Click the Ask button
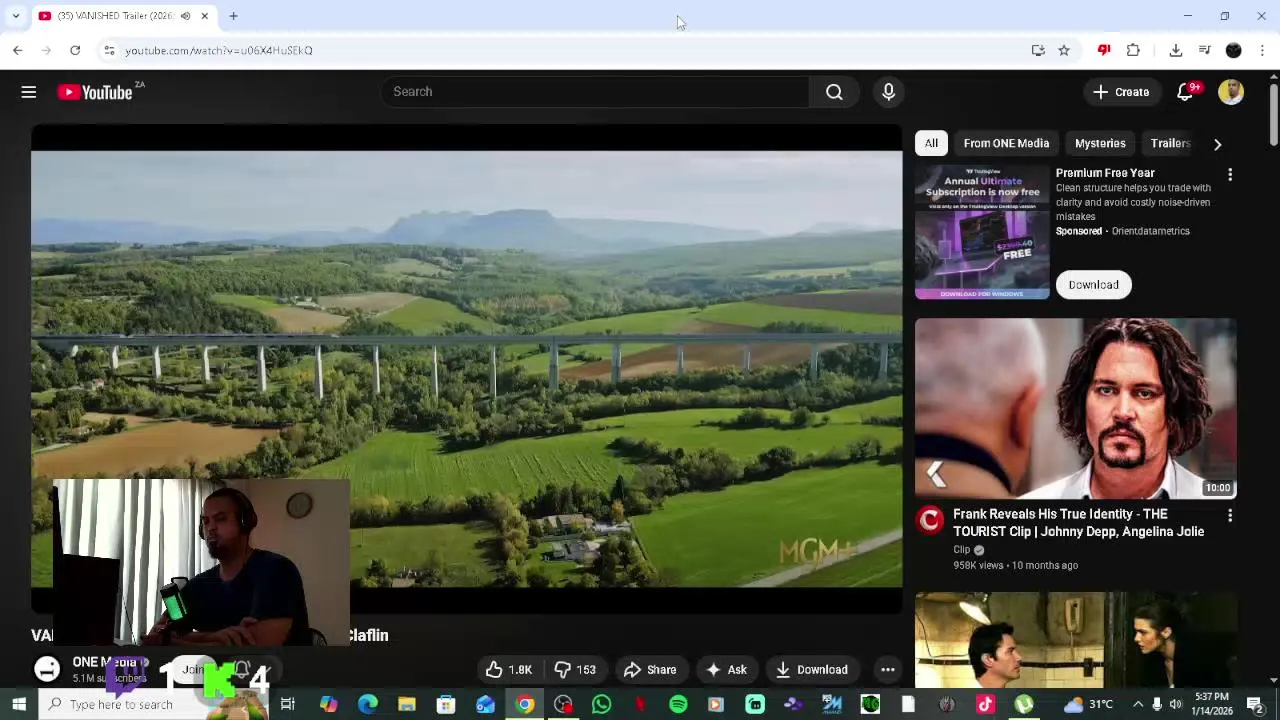Screen dimensions: 1280x720 (727, 670)
